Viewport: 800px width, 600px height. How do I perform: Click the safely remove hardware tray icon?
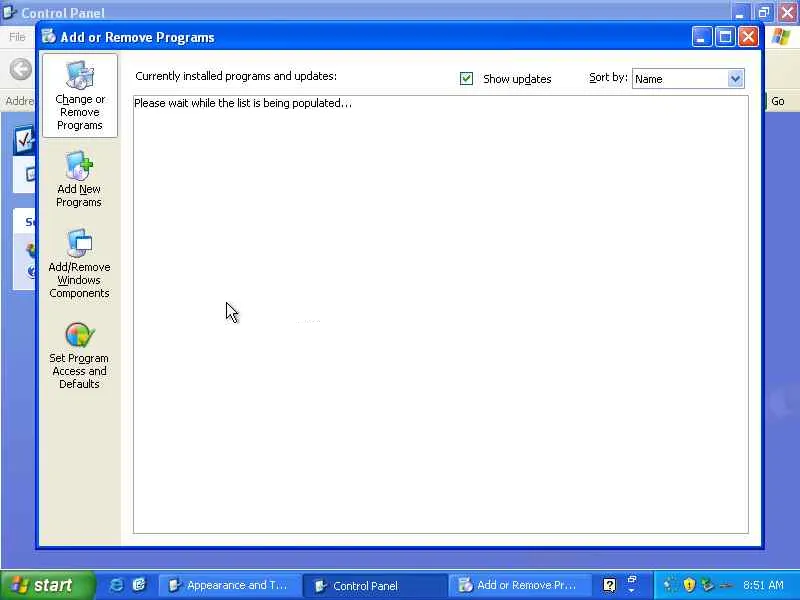tap(708, 585)
